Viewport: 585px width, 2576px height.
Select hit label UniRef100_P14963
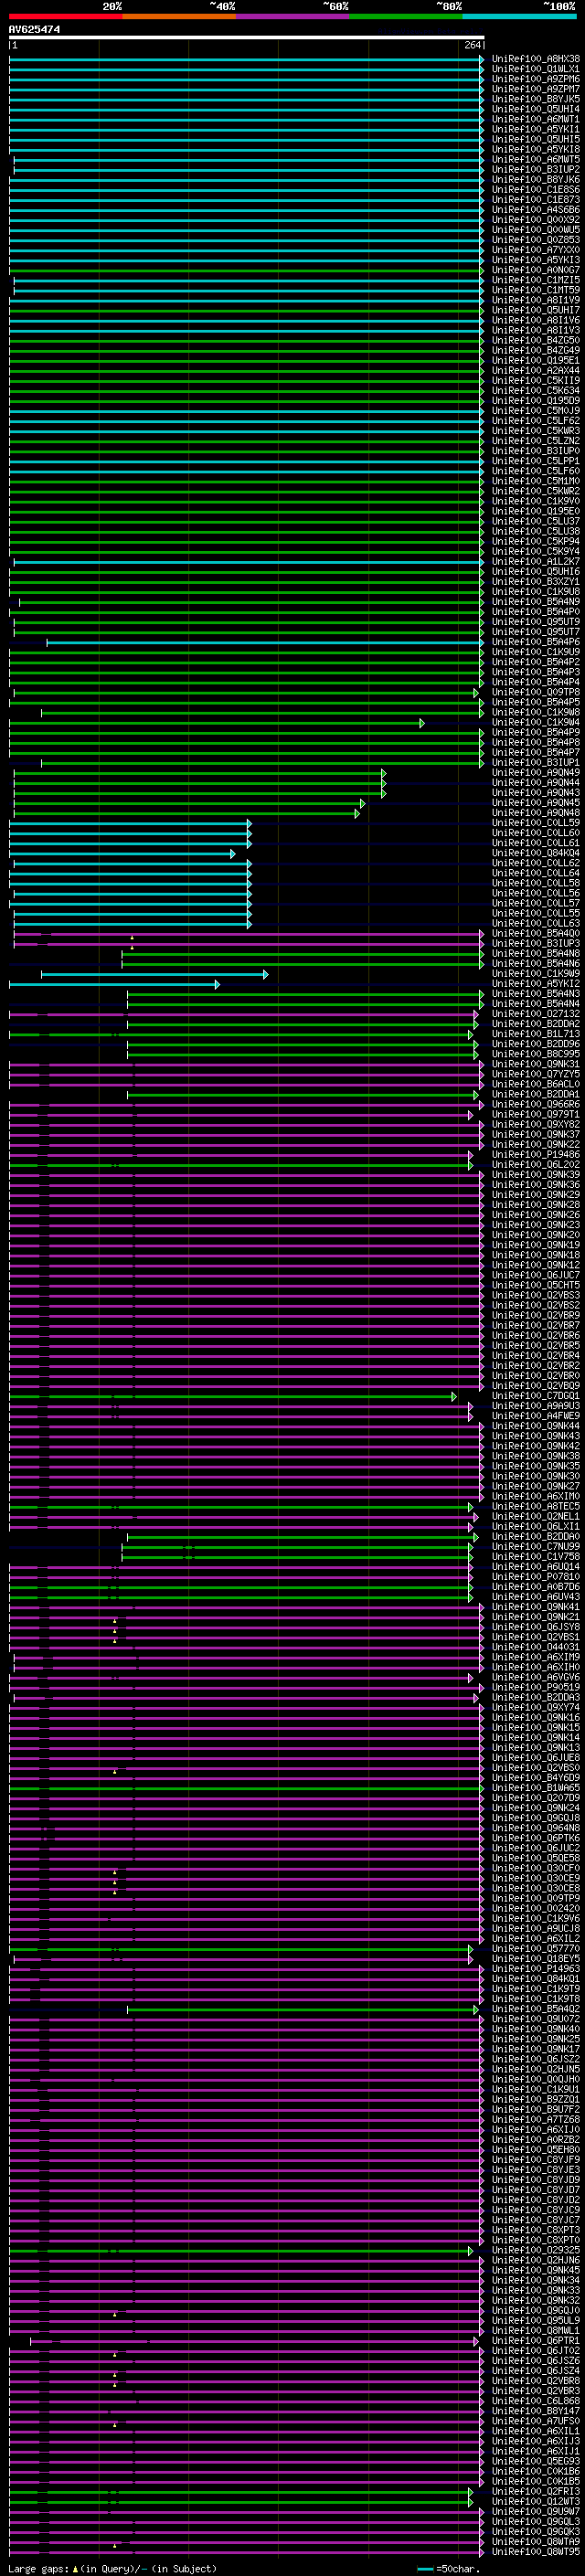point(536,1969)
